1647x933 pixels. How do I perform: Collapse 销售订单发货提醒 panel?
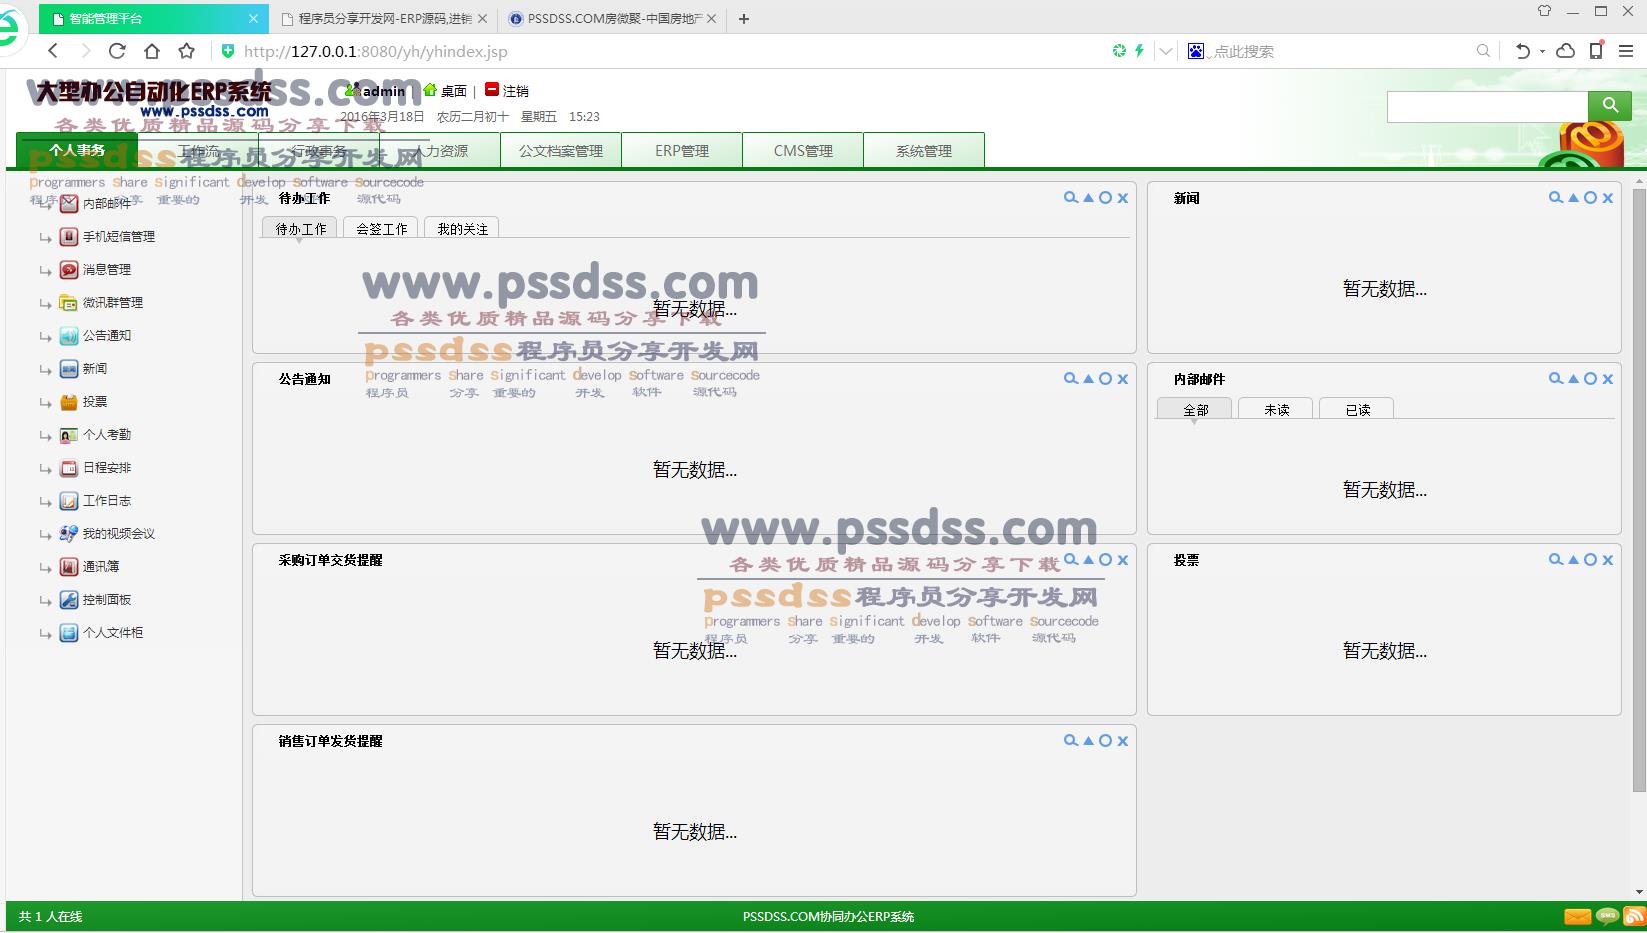coord(1088,741)
